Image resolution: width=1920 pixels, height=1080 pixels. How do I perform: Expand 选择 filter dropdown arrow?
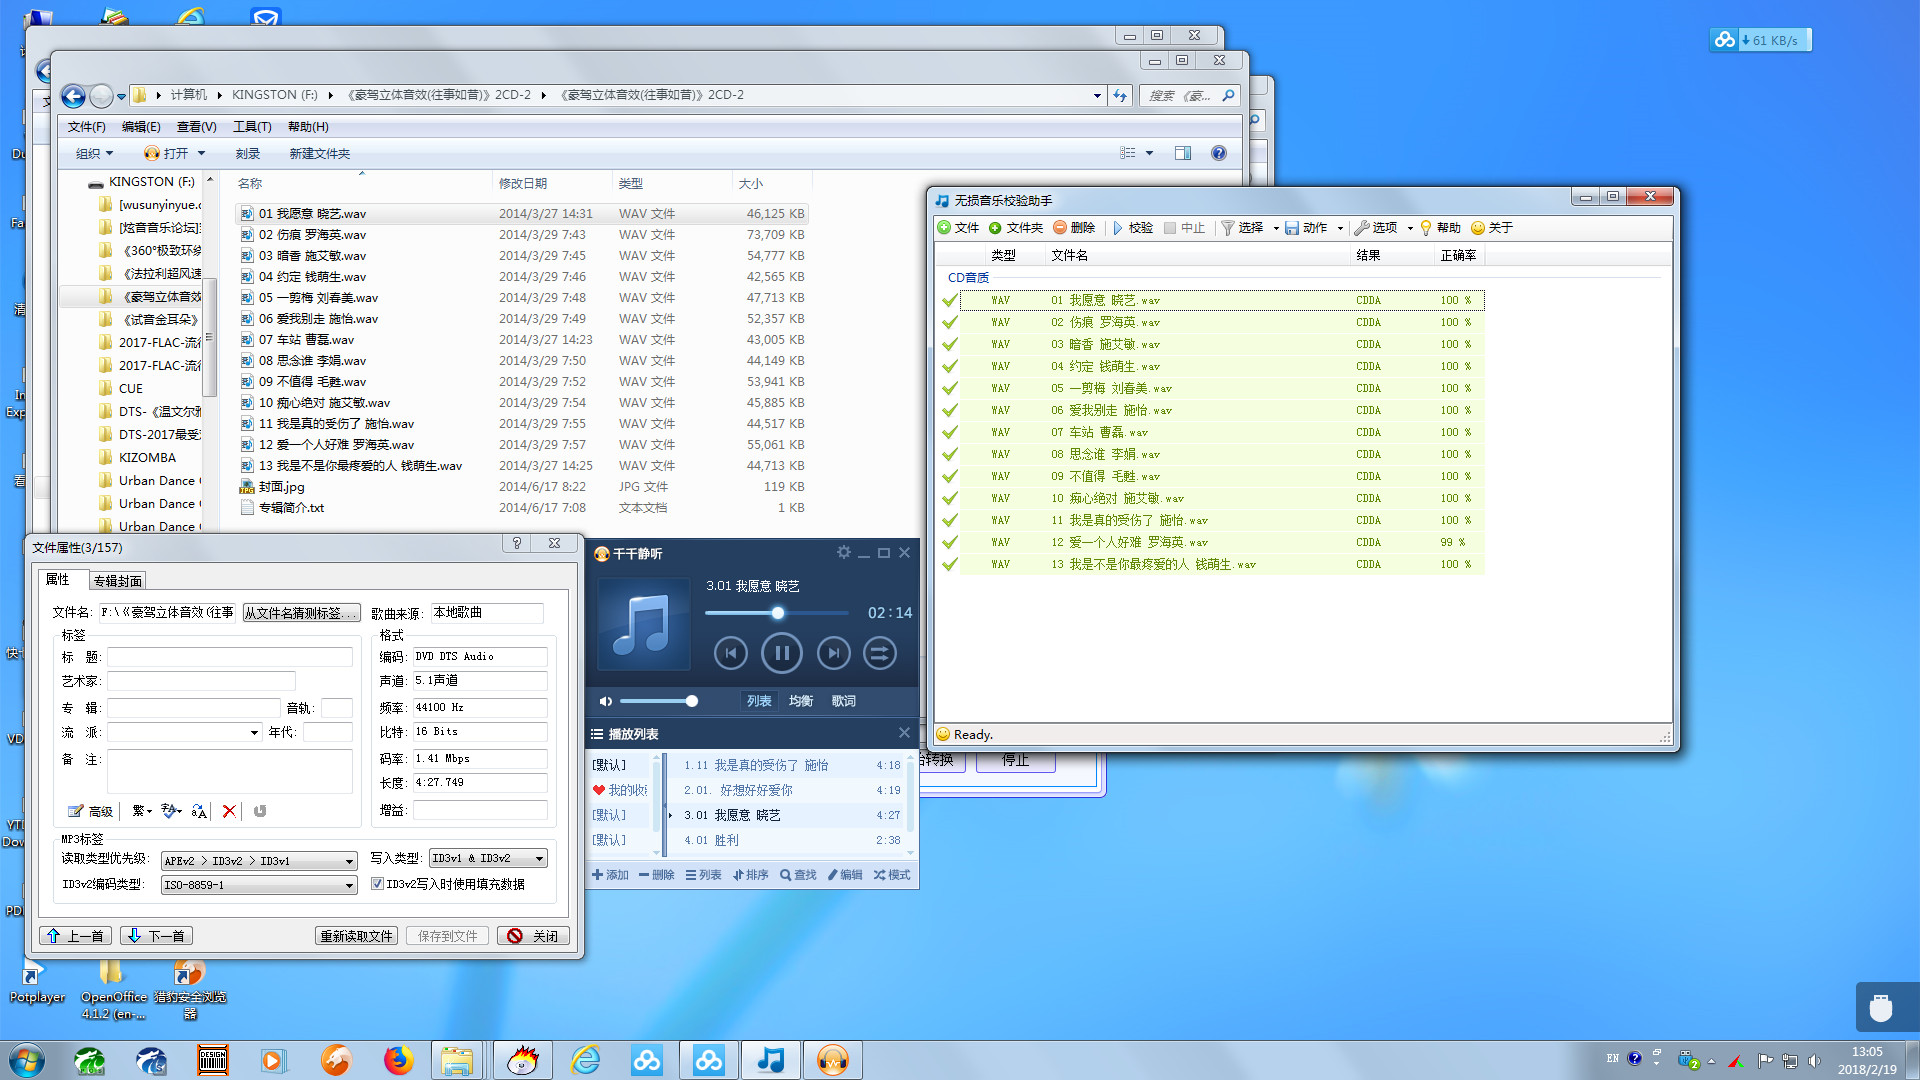point(1276,228)
